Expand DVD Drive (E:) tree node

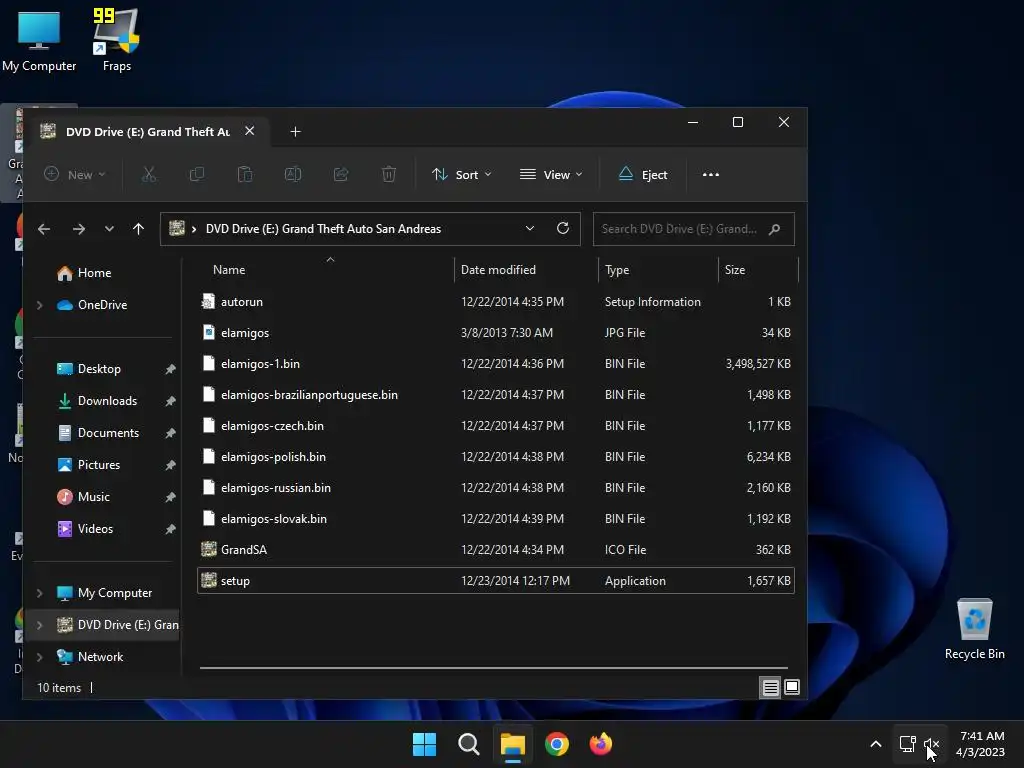point(40,625)
